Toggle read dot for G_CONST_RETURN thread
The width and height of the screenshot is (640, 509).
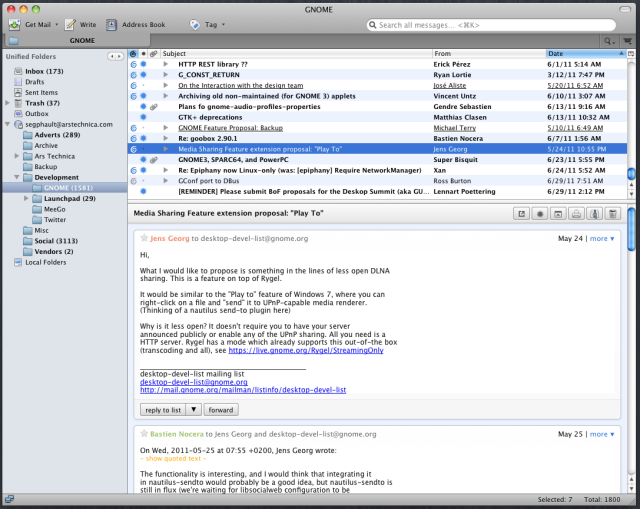(x=143, y=75)
